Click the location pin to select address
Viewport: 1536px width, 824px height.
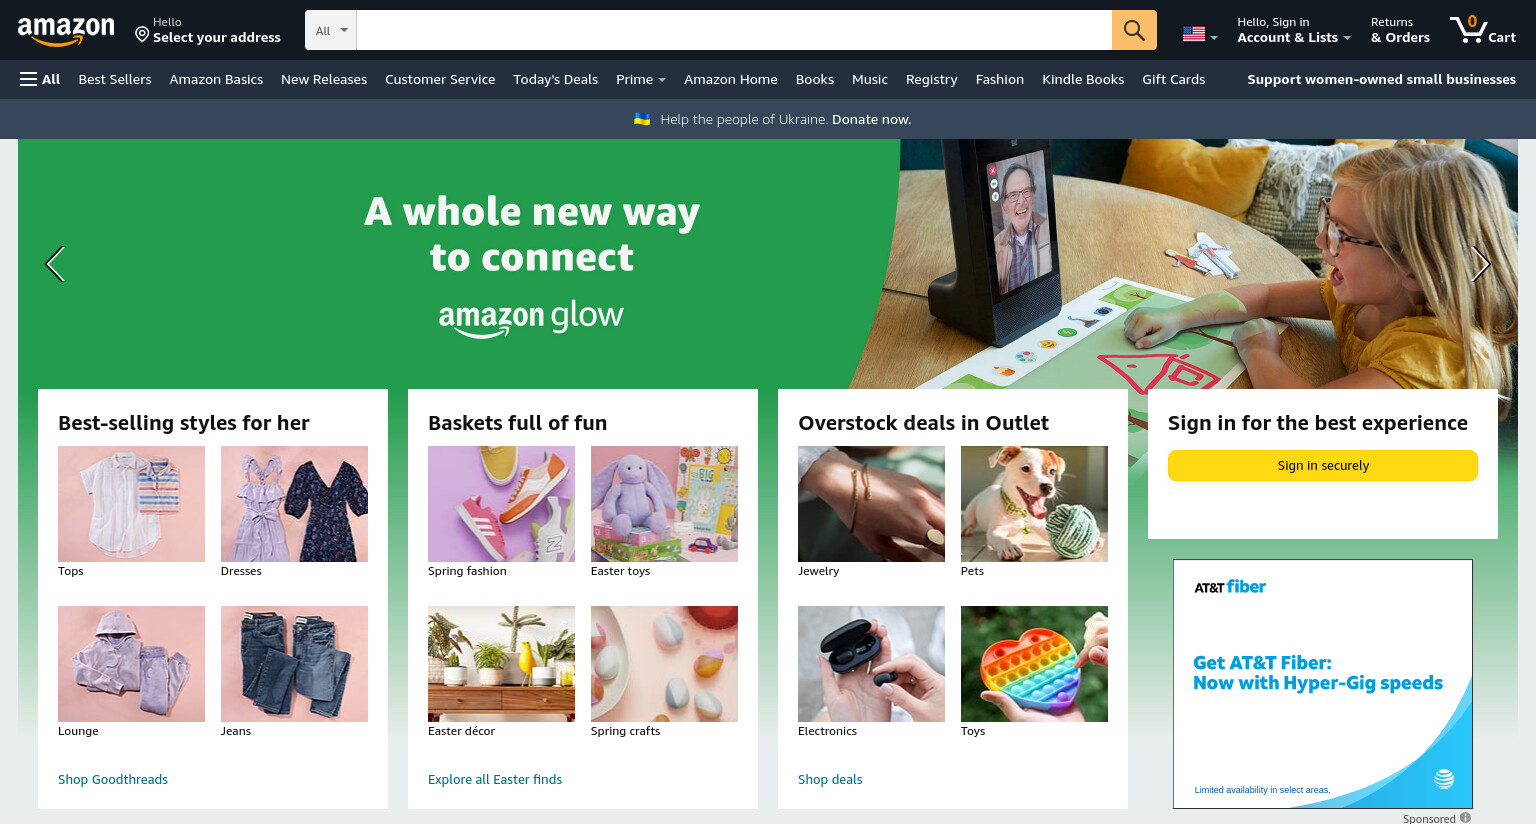[142, 34]
